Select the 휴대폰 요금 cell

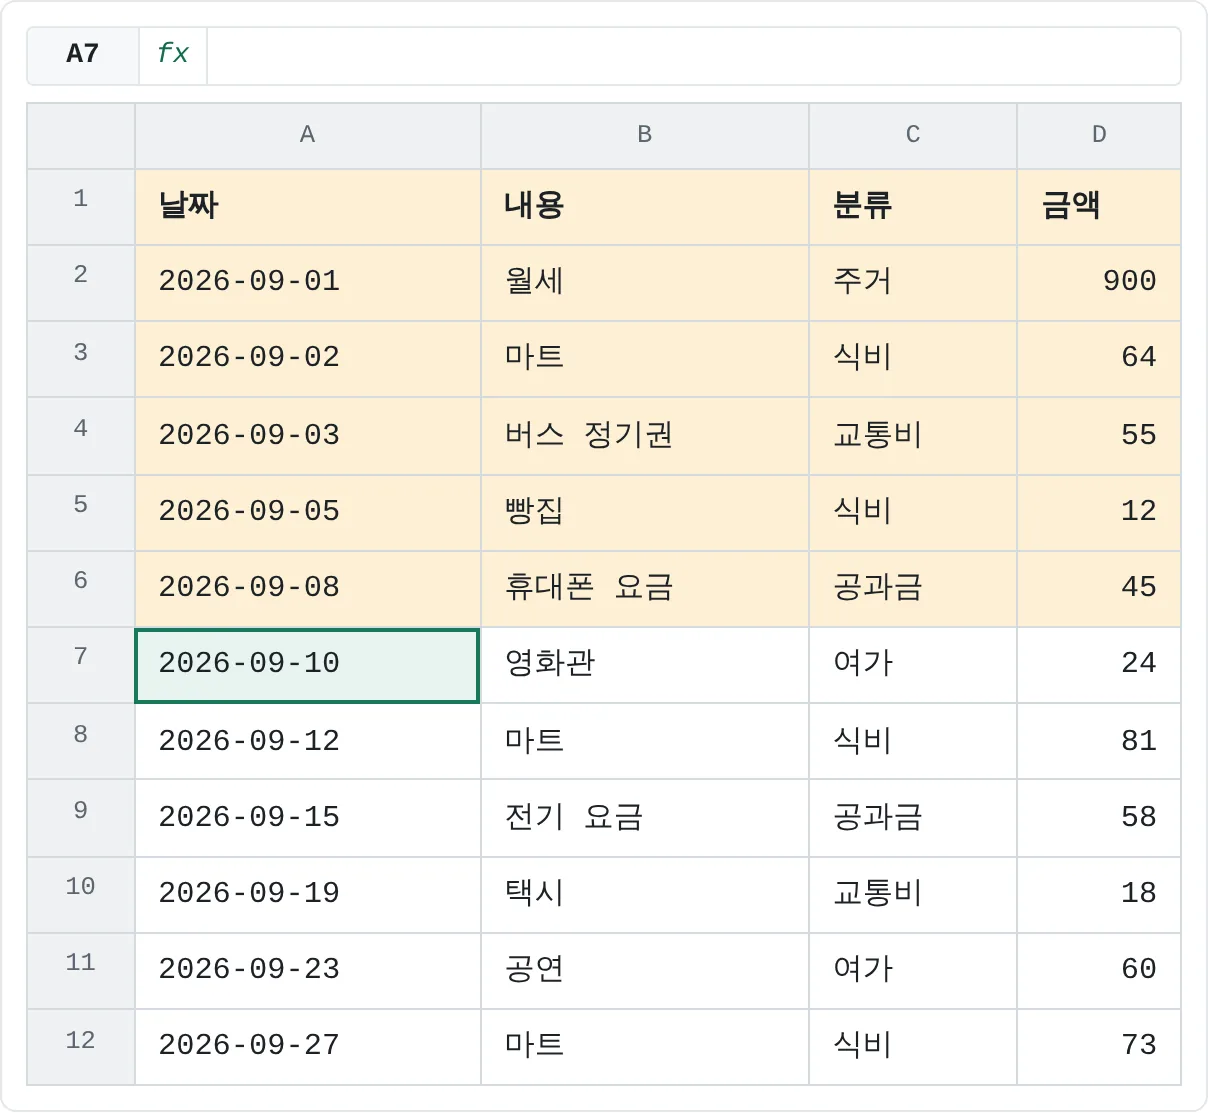coord(645,589)
